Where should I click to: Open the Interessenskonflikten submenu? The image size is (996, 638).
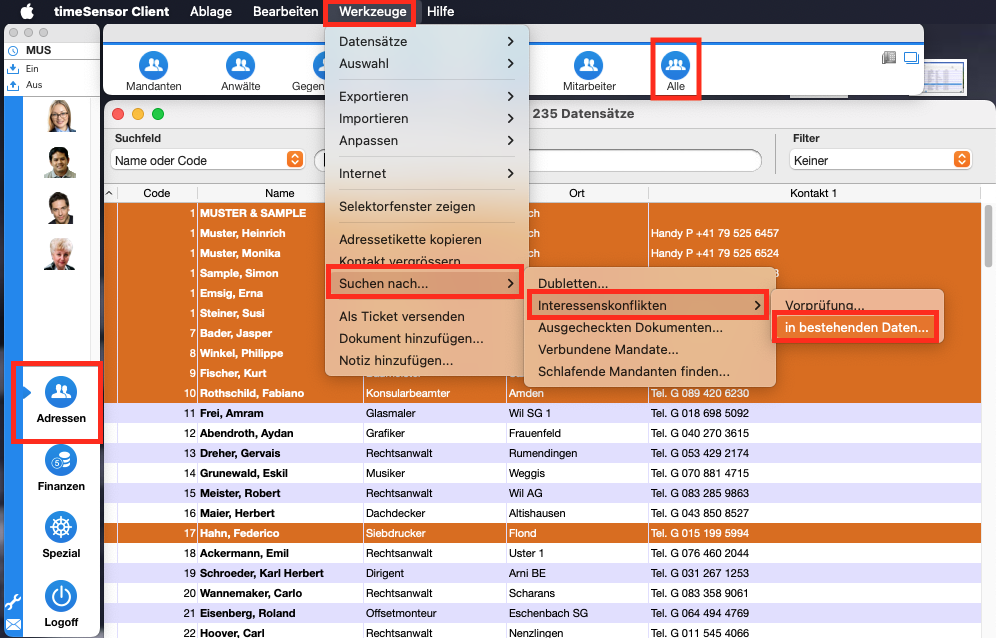point(650,306)
